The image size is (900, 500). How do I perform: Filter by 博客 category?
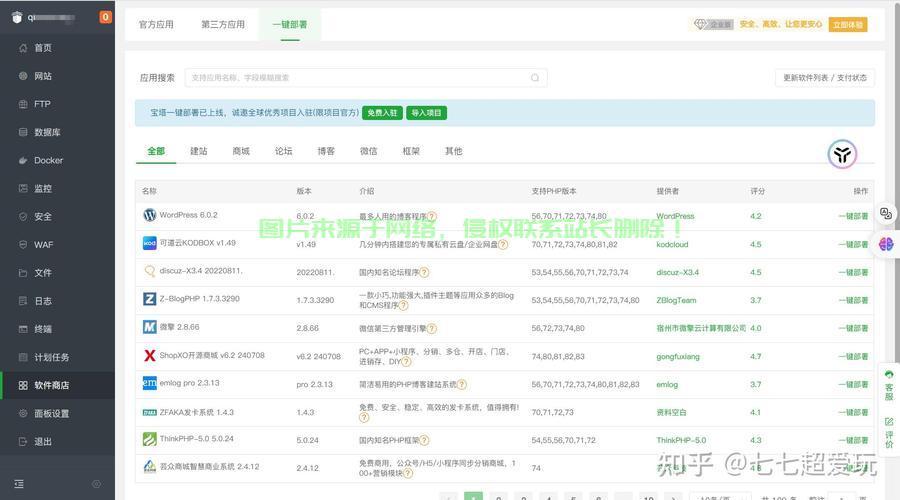[x=326, y=151]
